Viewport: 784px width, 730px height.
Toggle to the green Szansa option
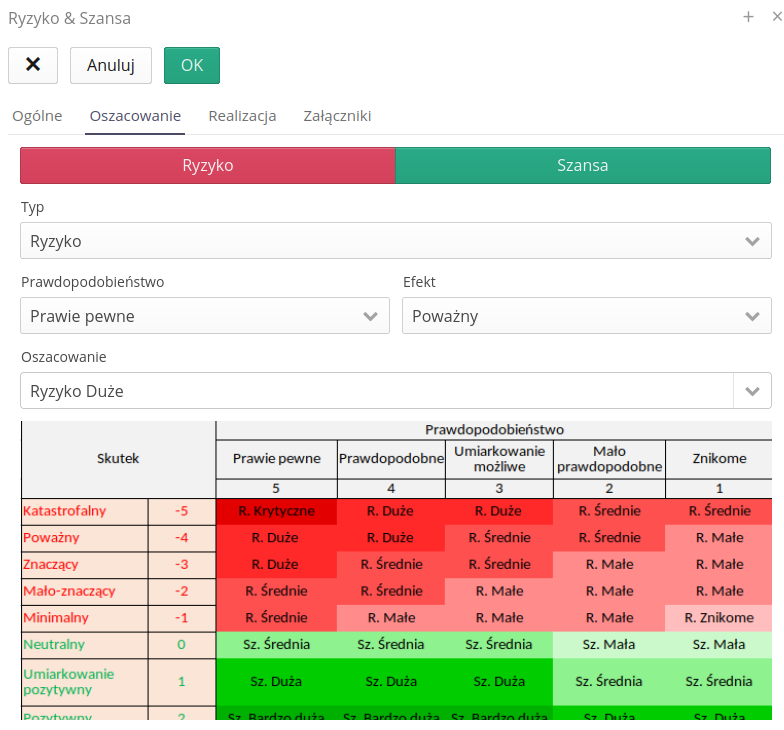583,166
